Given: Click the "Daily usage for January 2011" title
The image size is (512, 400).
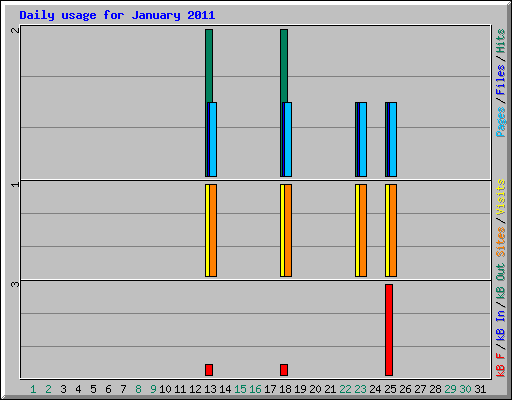Looking at the screenshot, I should tap(117, 15).
